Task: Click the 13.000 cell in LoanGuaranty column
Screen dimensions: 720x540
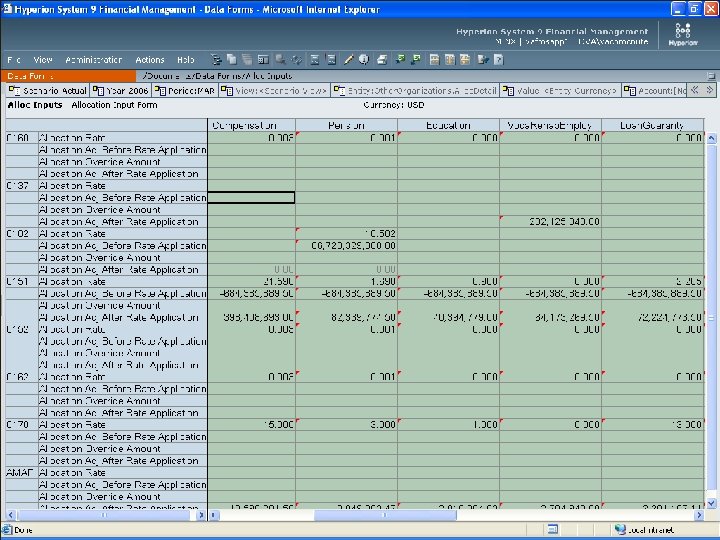Action: coord(652,424)
